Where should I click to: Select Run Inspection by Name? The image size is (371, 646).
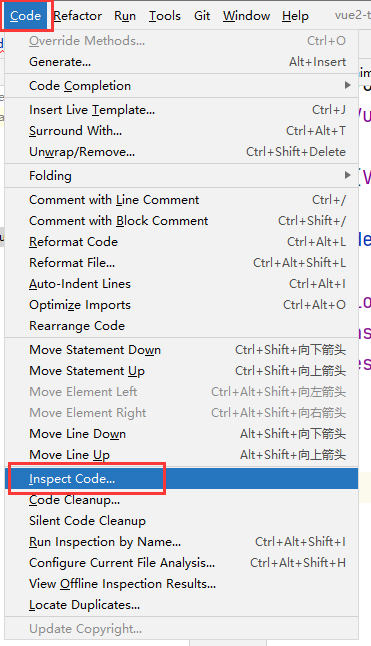(181, 541)
